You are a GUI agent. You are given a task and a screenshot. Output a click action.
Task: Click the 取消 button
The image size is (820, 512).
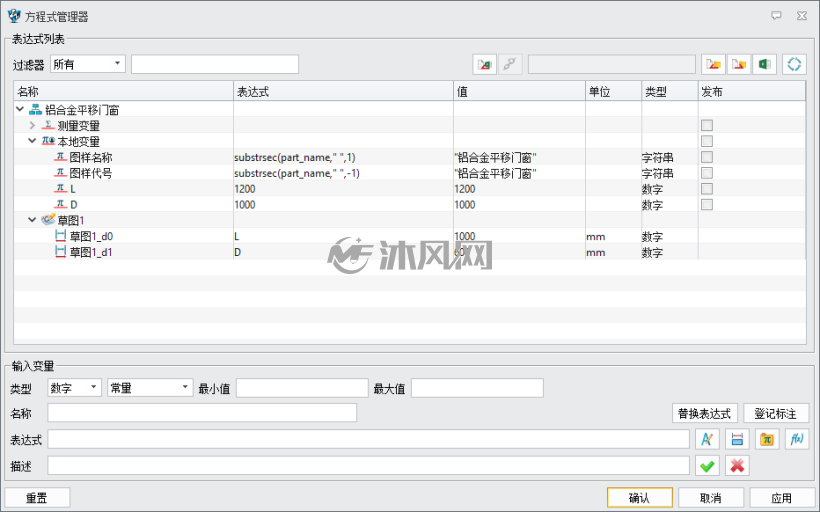point(711,497)
